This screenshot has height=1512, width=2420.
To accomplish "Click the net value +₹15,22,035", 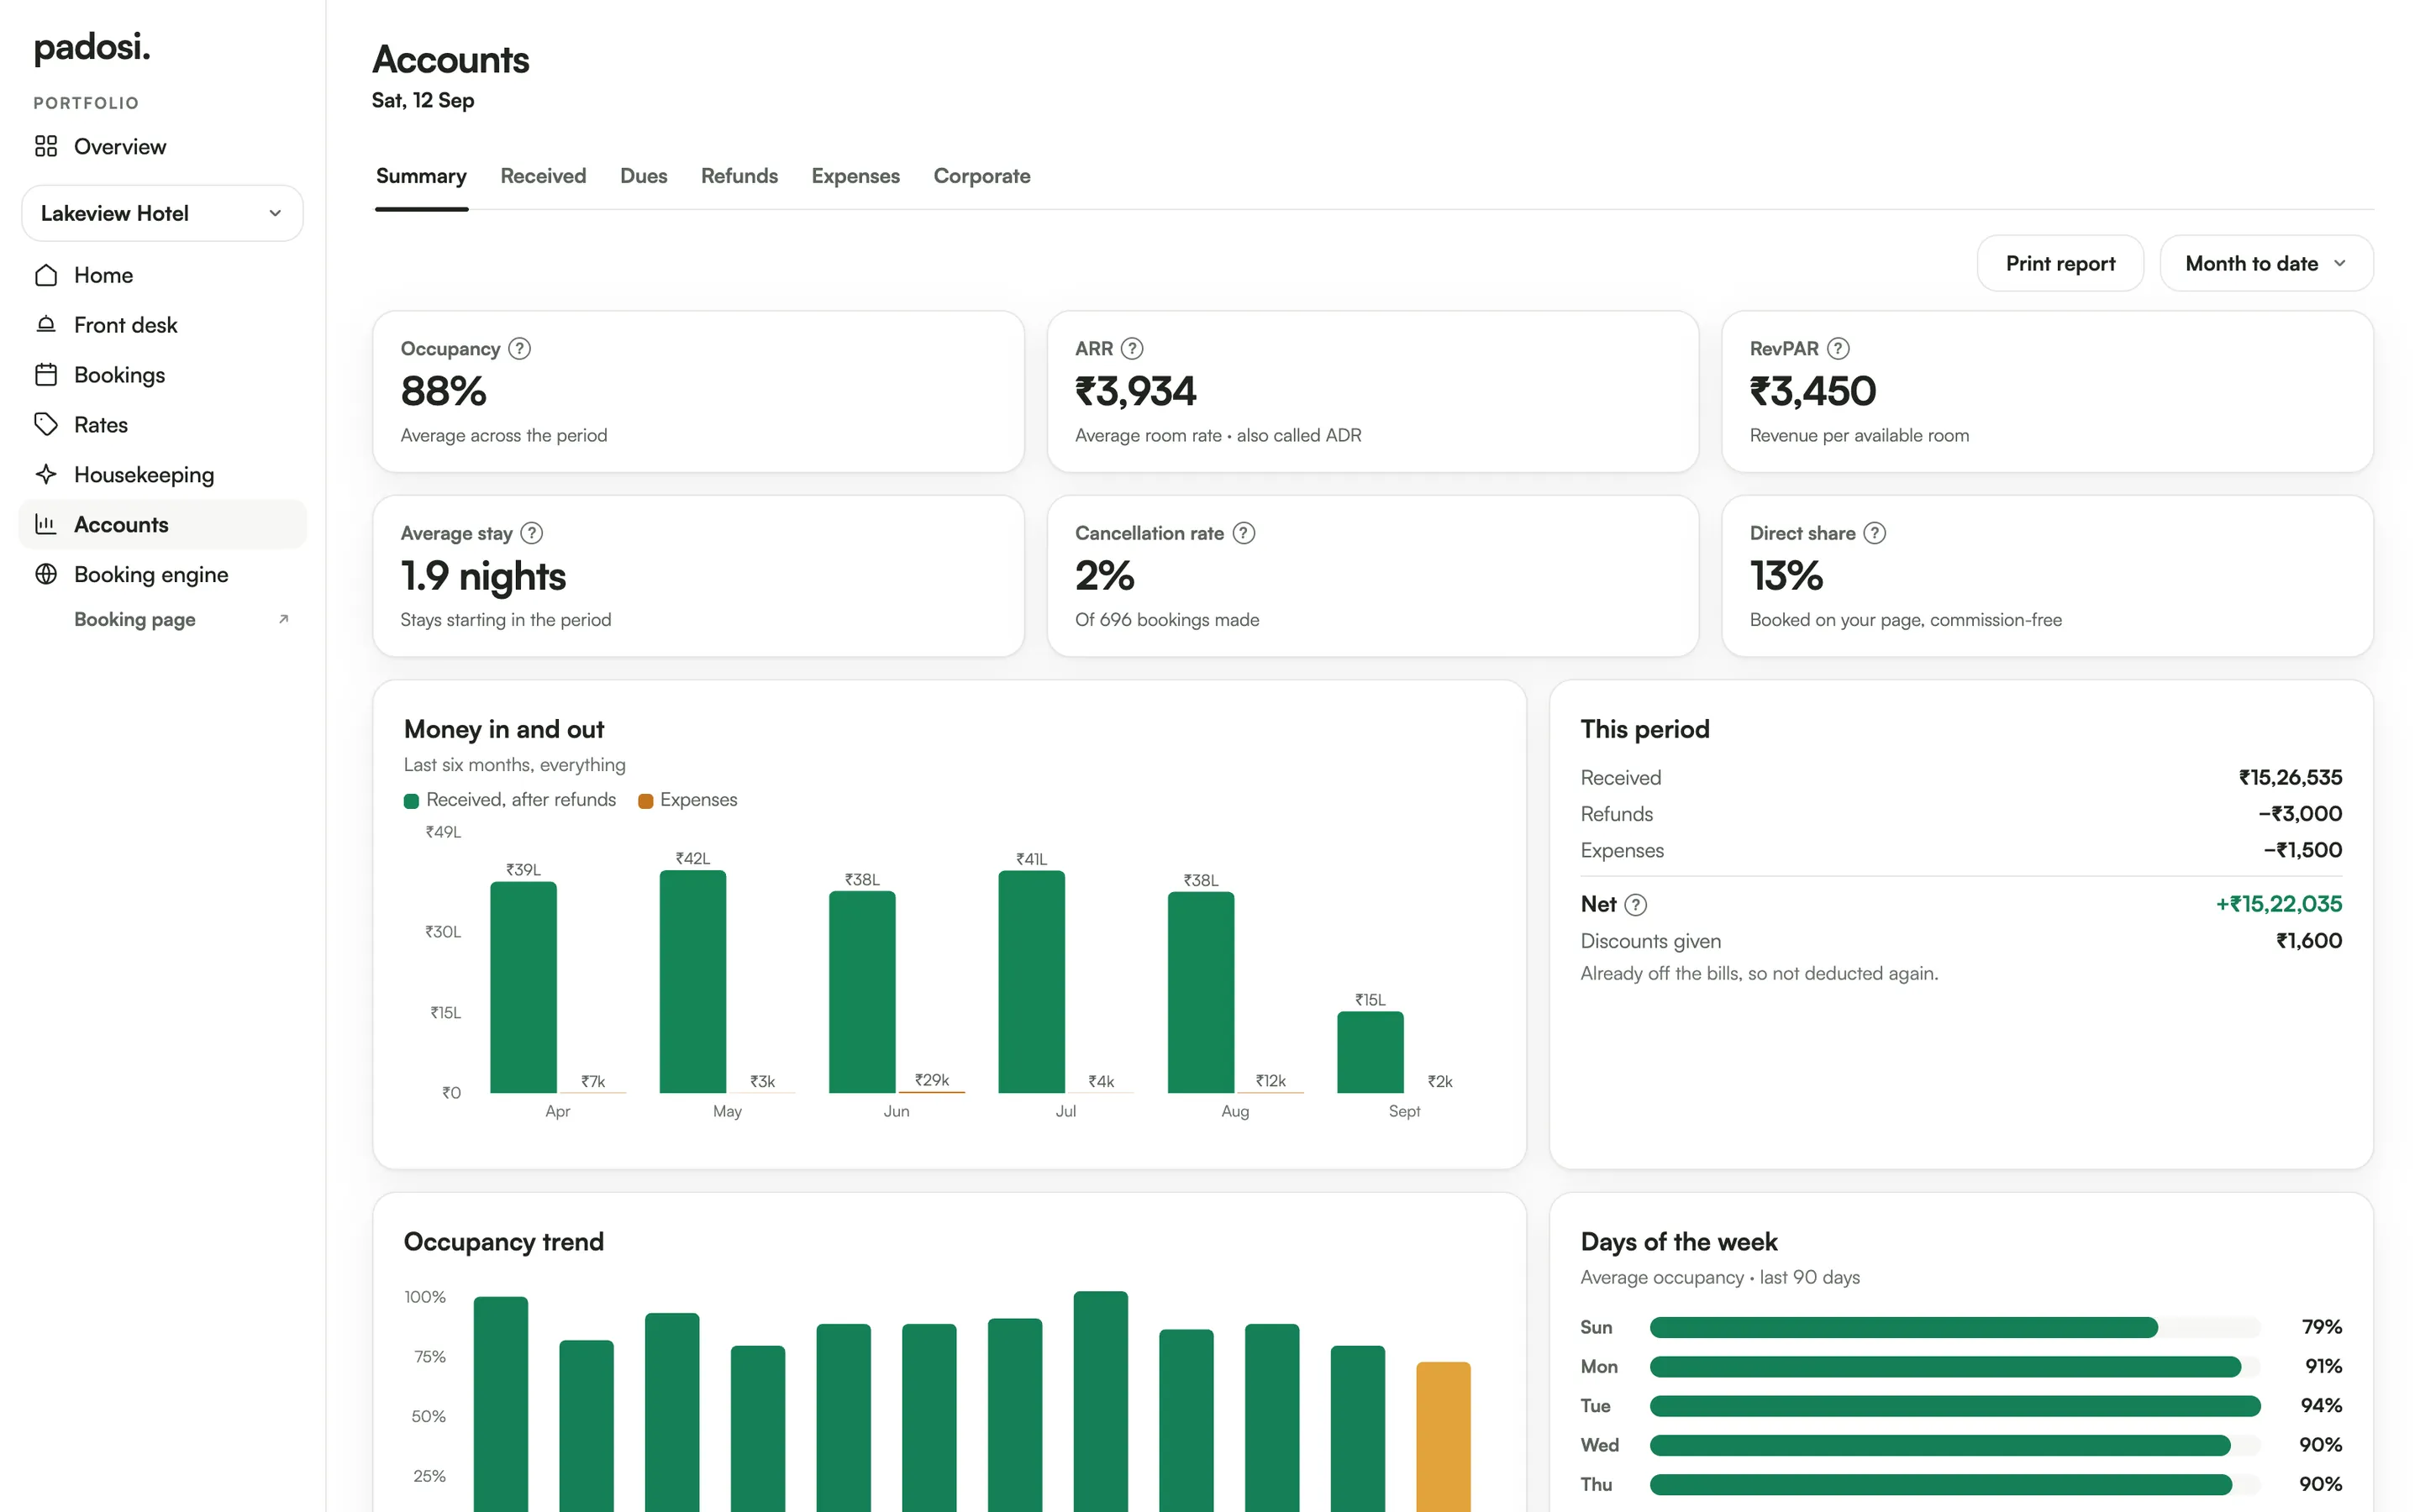I will point(2278,904).
